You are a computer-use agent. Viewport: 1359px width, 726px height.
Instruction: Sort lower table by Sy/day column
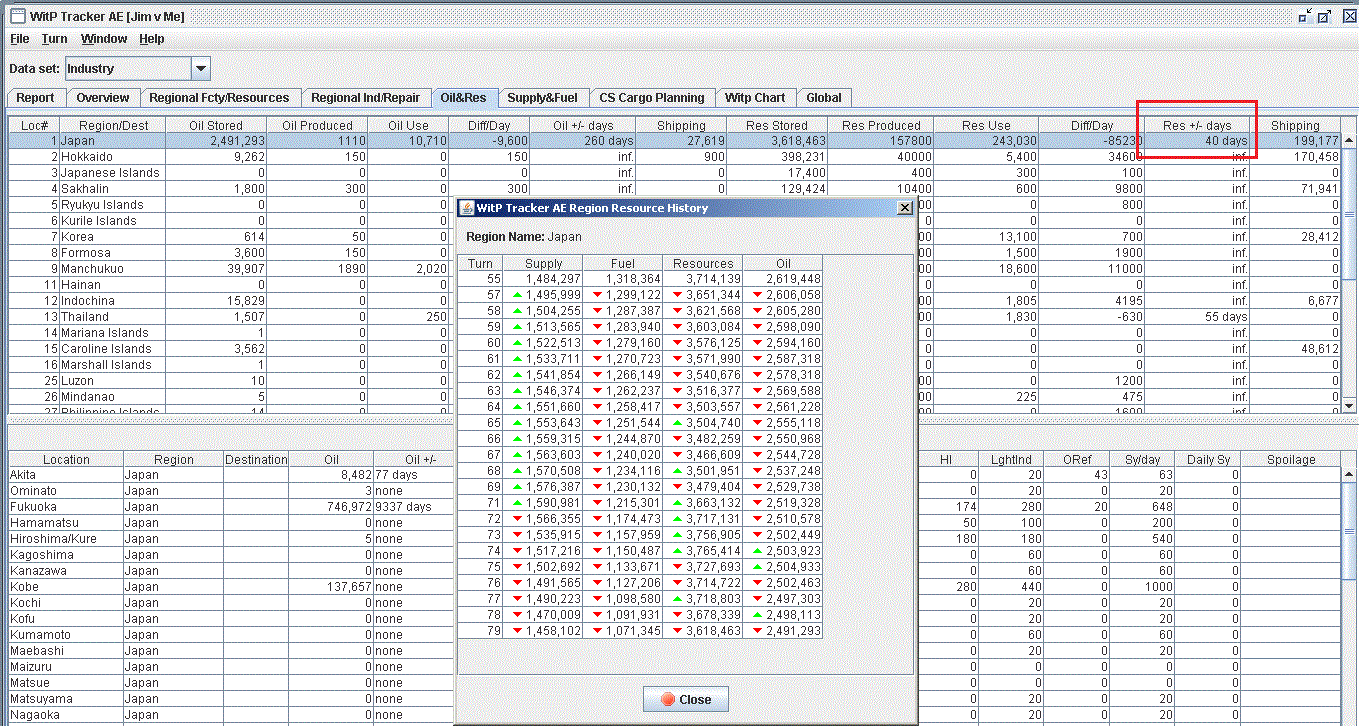click(1142, 459)
